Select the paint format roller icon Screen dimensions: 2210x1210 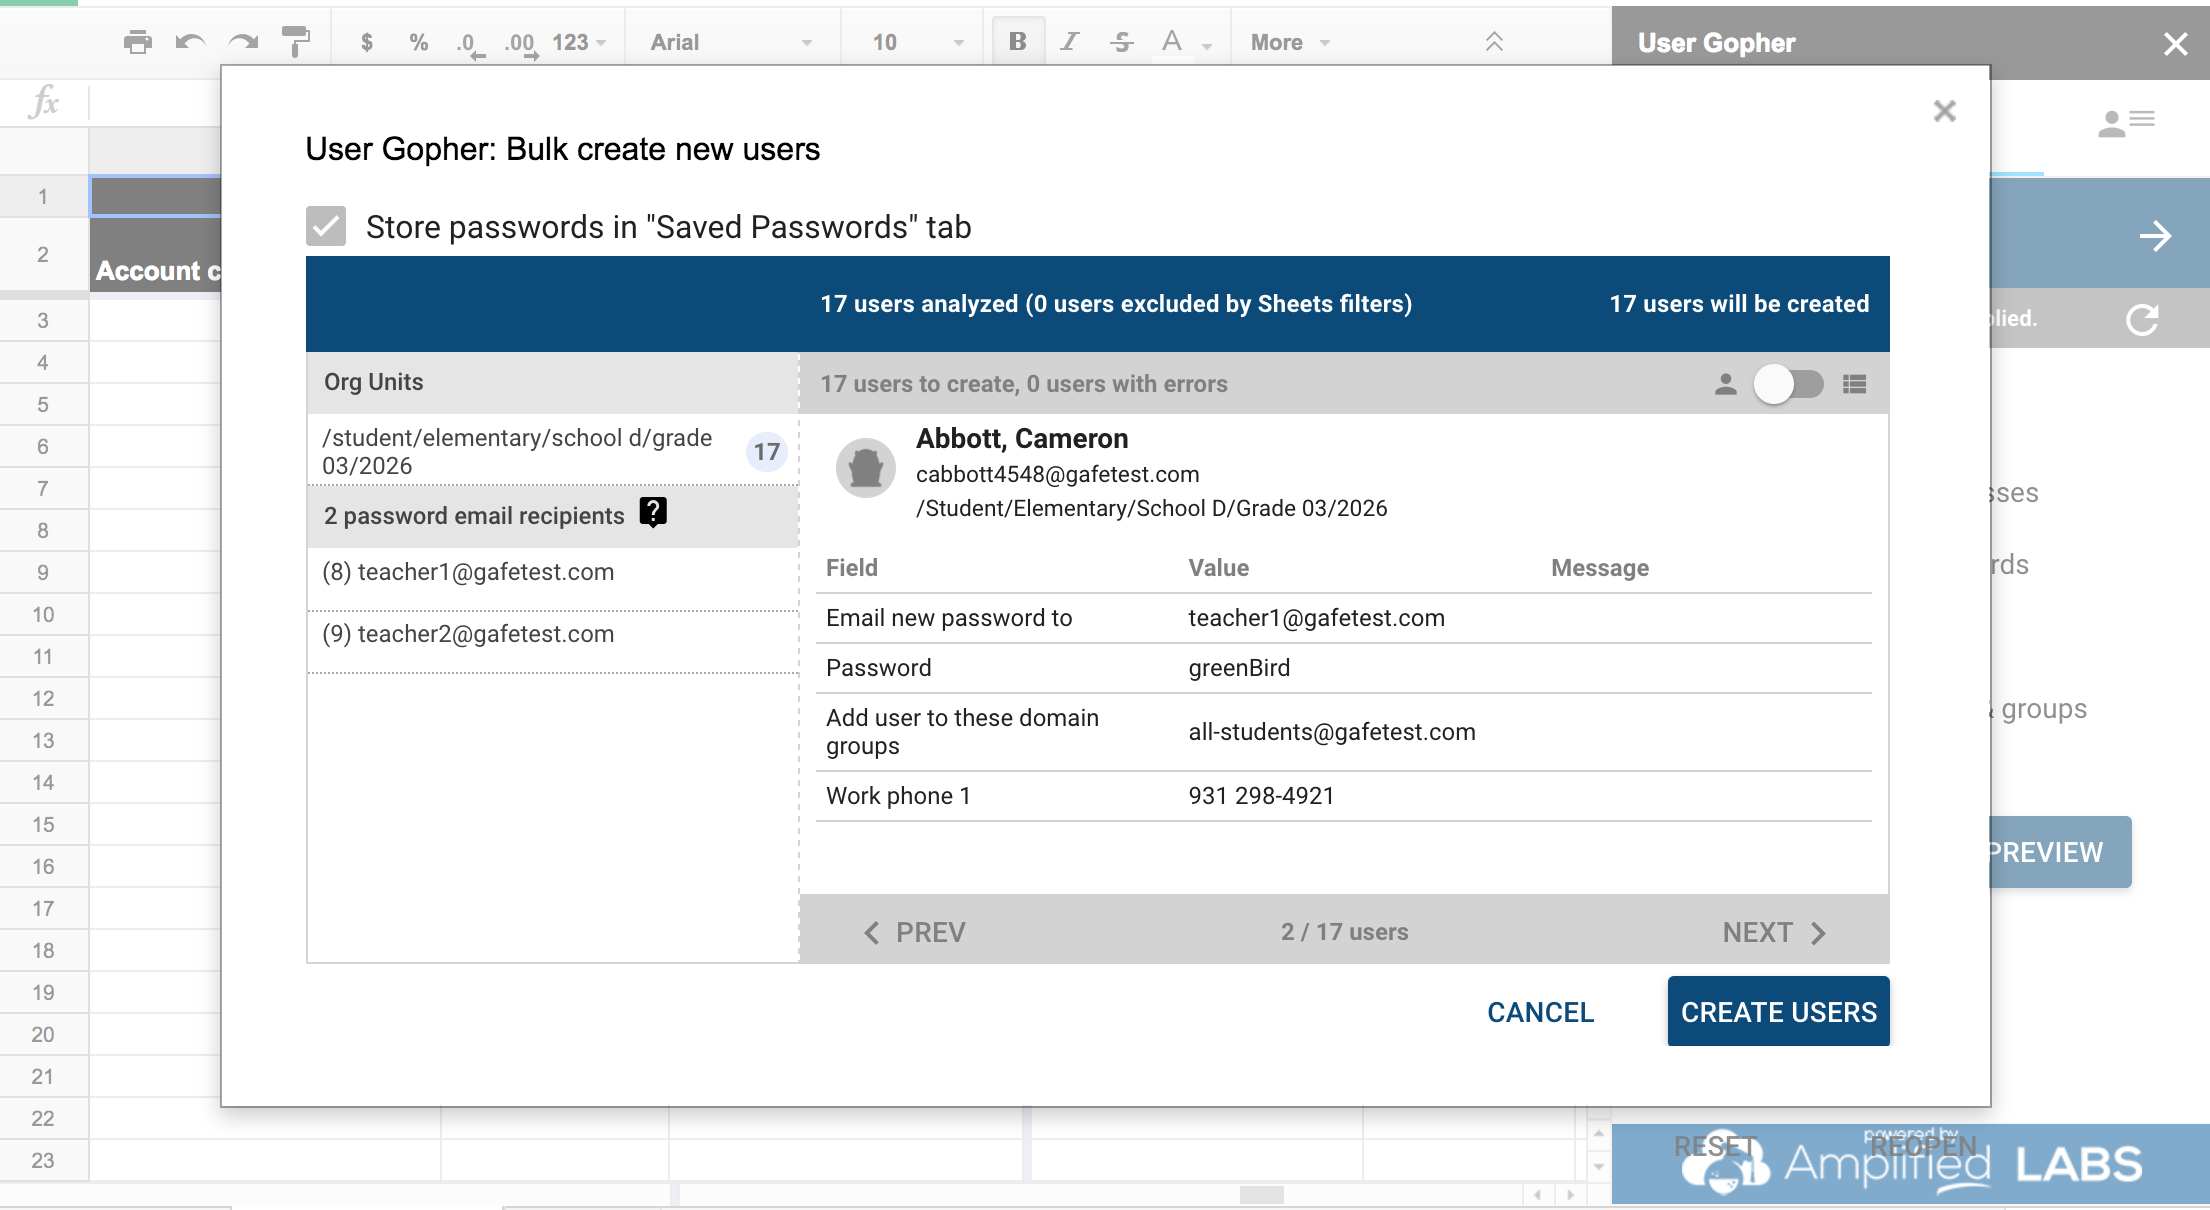click(x=295, y=42)
